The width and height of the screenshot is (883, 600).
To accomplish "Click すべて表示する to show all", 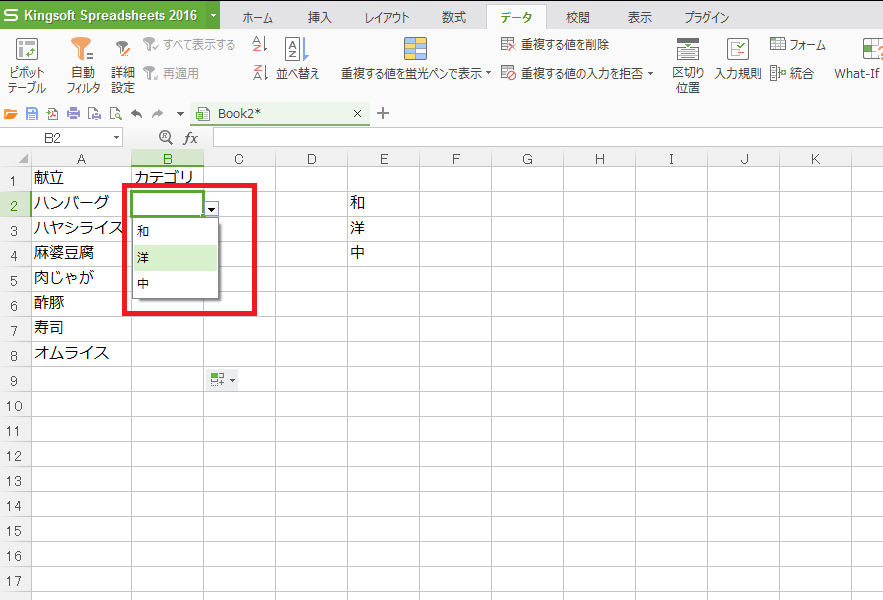I will (189, 45).
